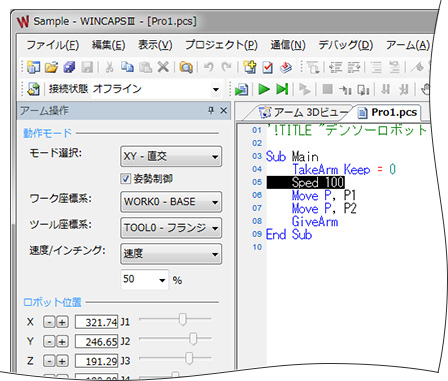Click the New project icon
Screen dimensions: 448x381
click(33, 68)
